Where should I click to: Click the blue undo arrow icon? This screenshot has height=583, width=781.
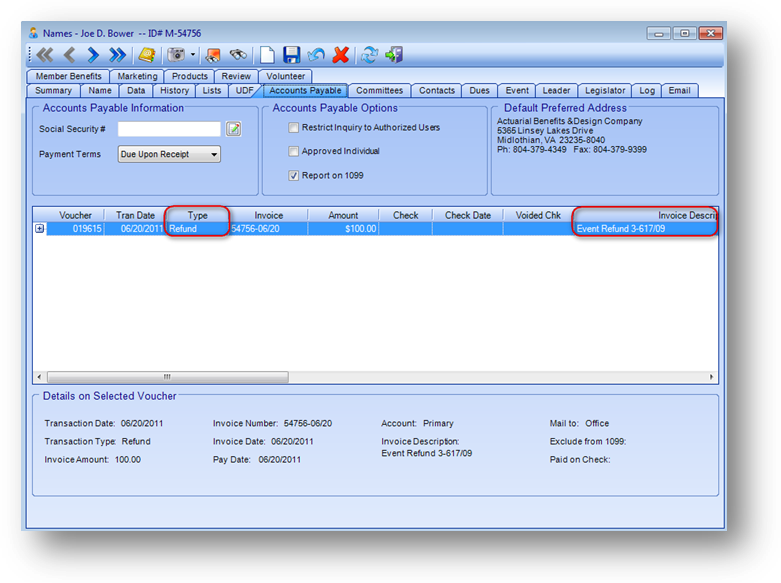tap(316, 55)
